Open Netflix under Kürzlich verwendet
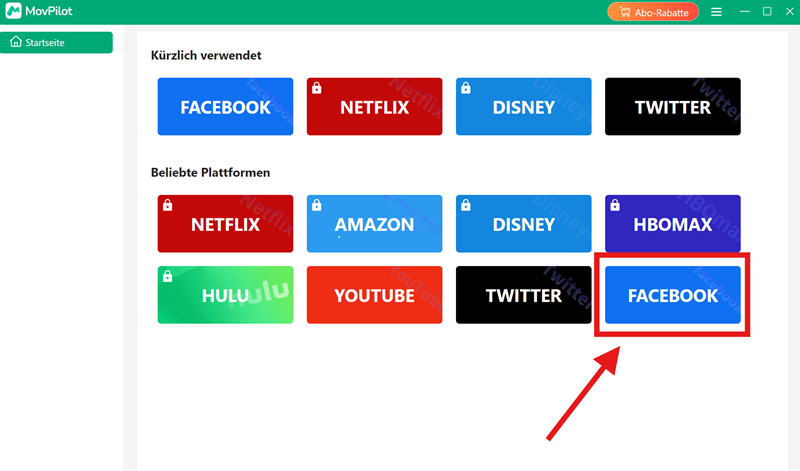800x471 pixels. tap(374, 107)
